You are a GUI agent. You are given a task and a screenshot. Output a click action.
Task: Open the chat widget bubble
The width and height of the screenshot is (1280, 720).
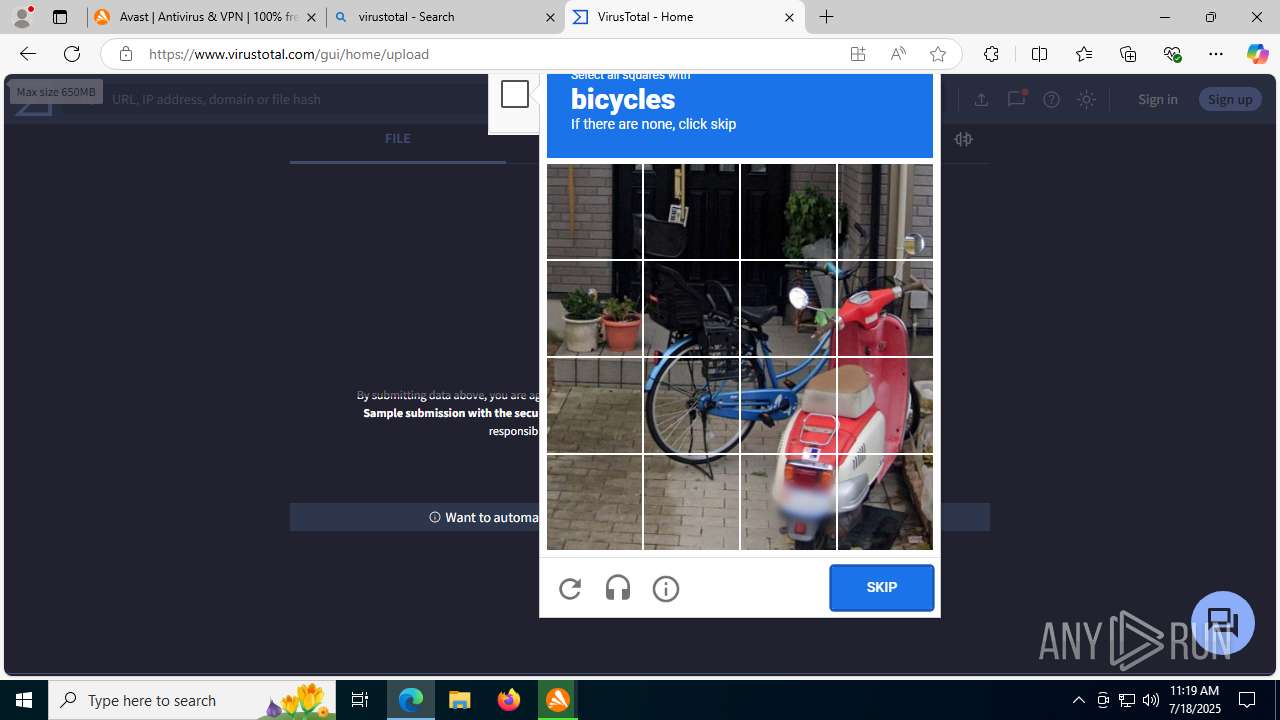pyautogui.click(x=1223, y=623)
